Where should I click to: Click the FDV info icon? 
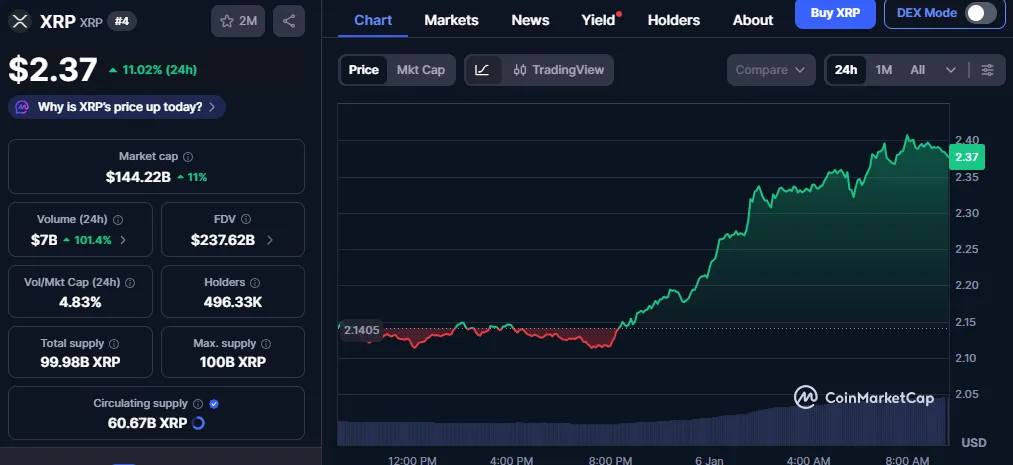[246, 220]
